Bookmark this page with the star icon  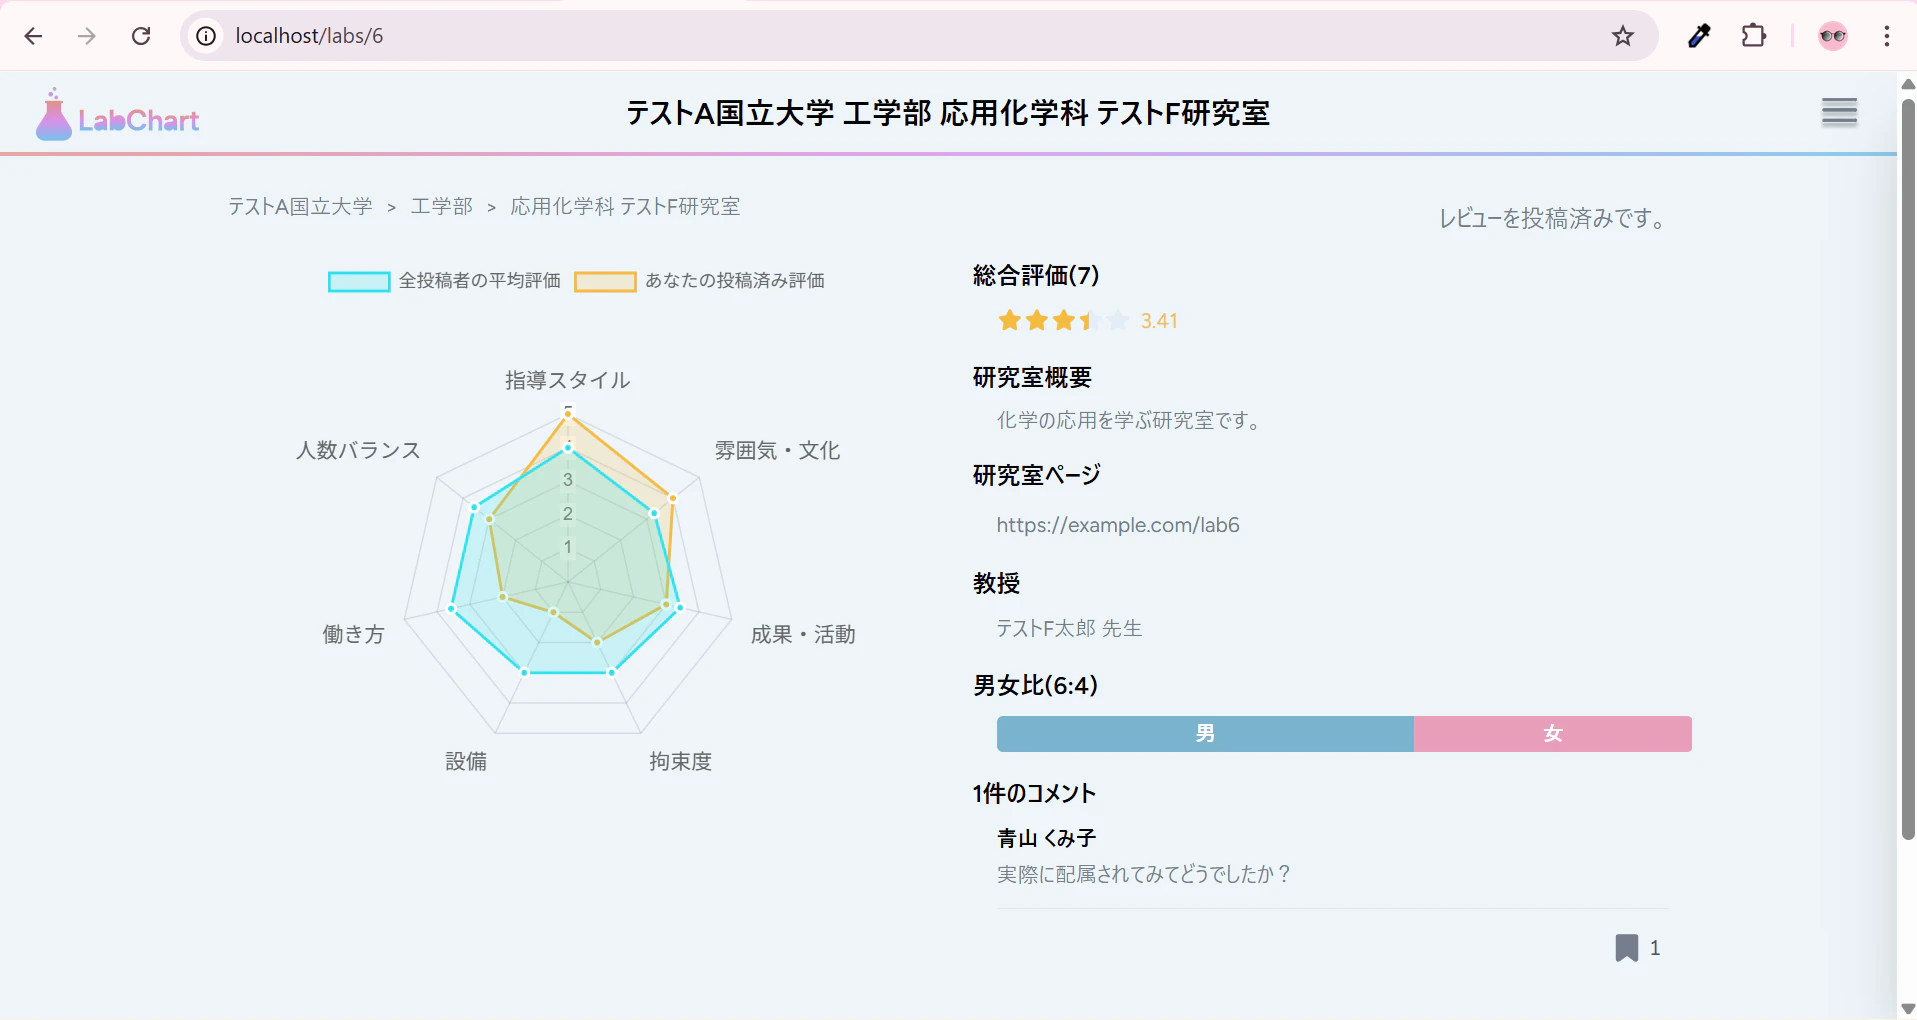pyautogui.click(x=1622, y=36)
